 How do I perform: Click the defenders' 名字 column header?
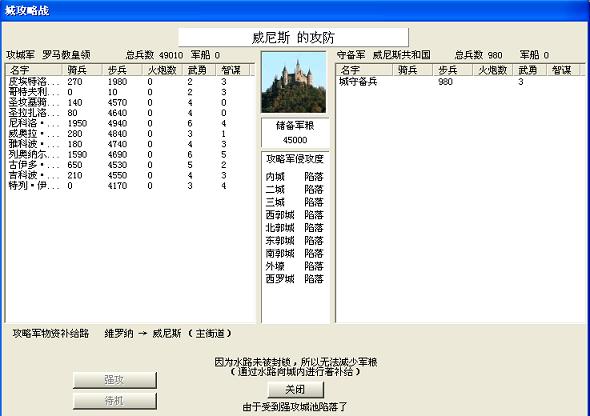pyautogui.click(x=365, y=70)
